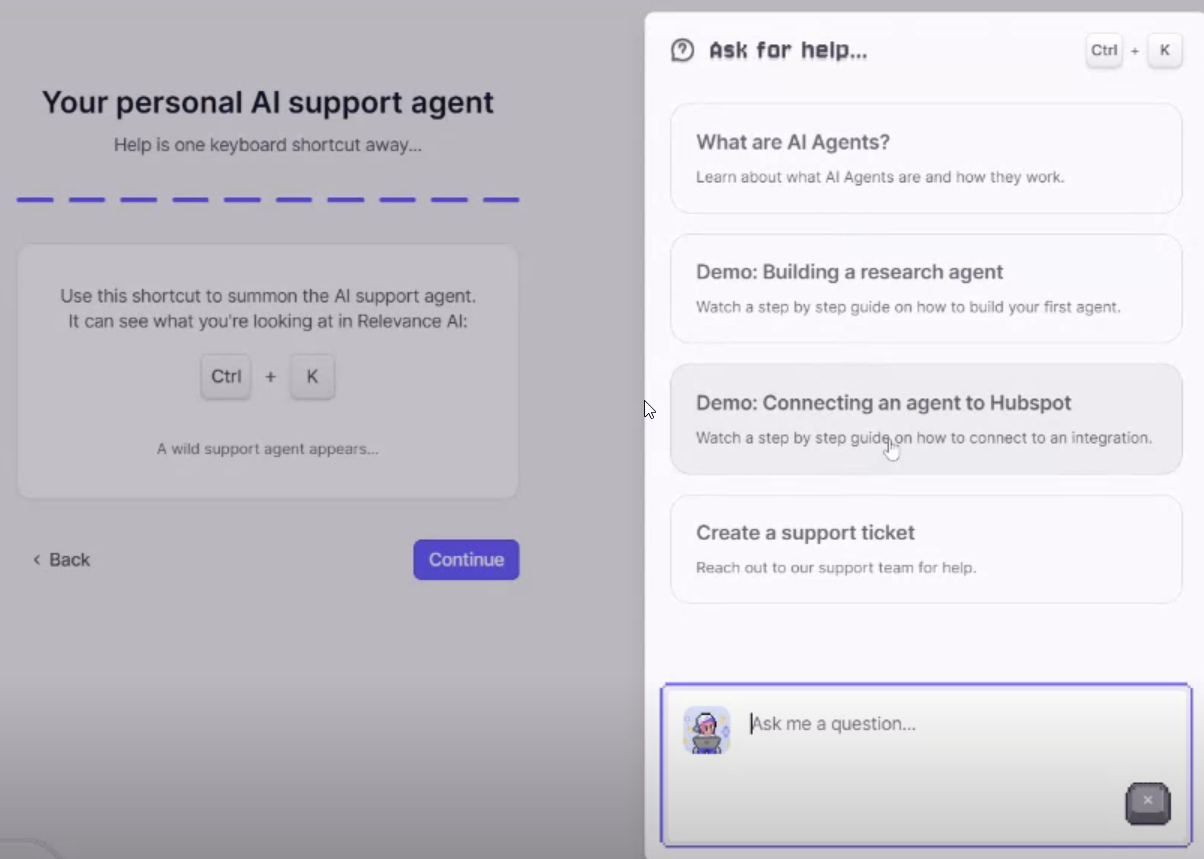Click the K key badge in help panel header
The width and height of the screenshot is (1204, 859).
(1164, 50)
